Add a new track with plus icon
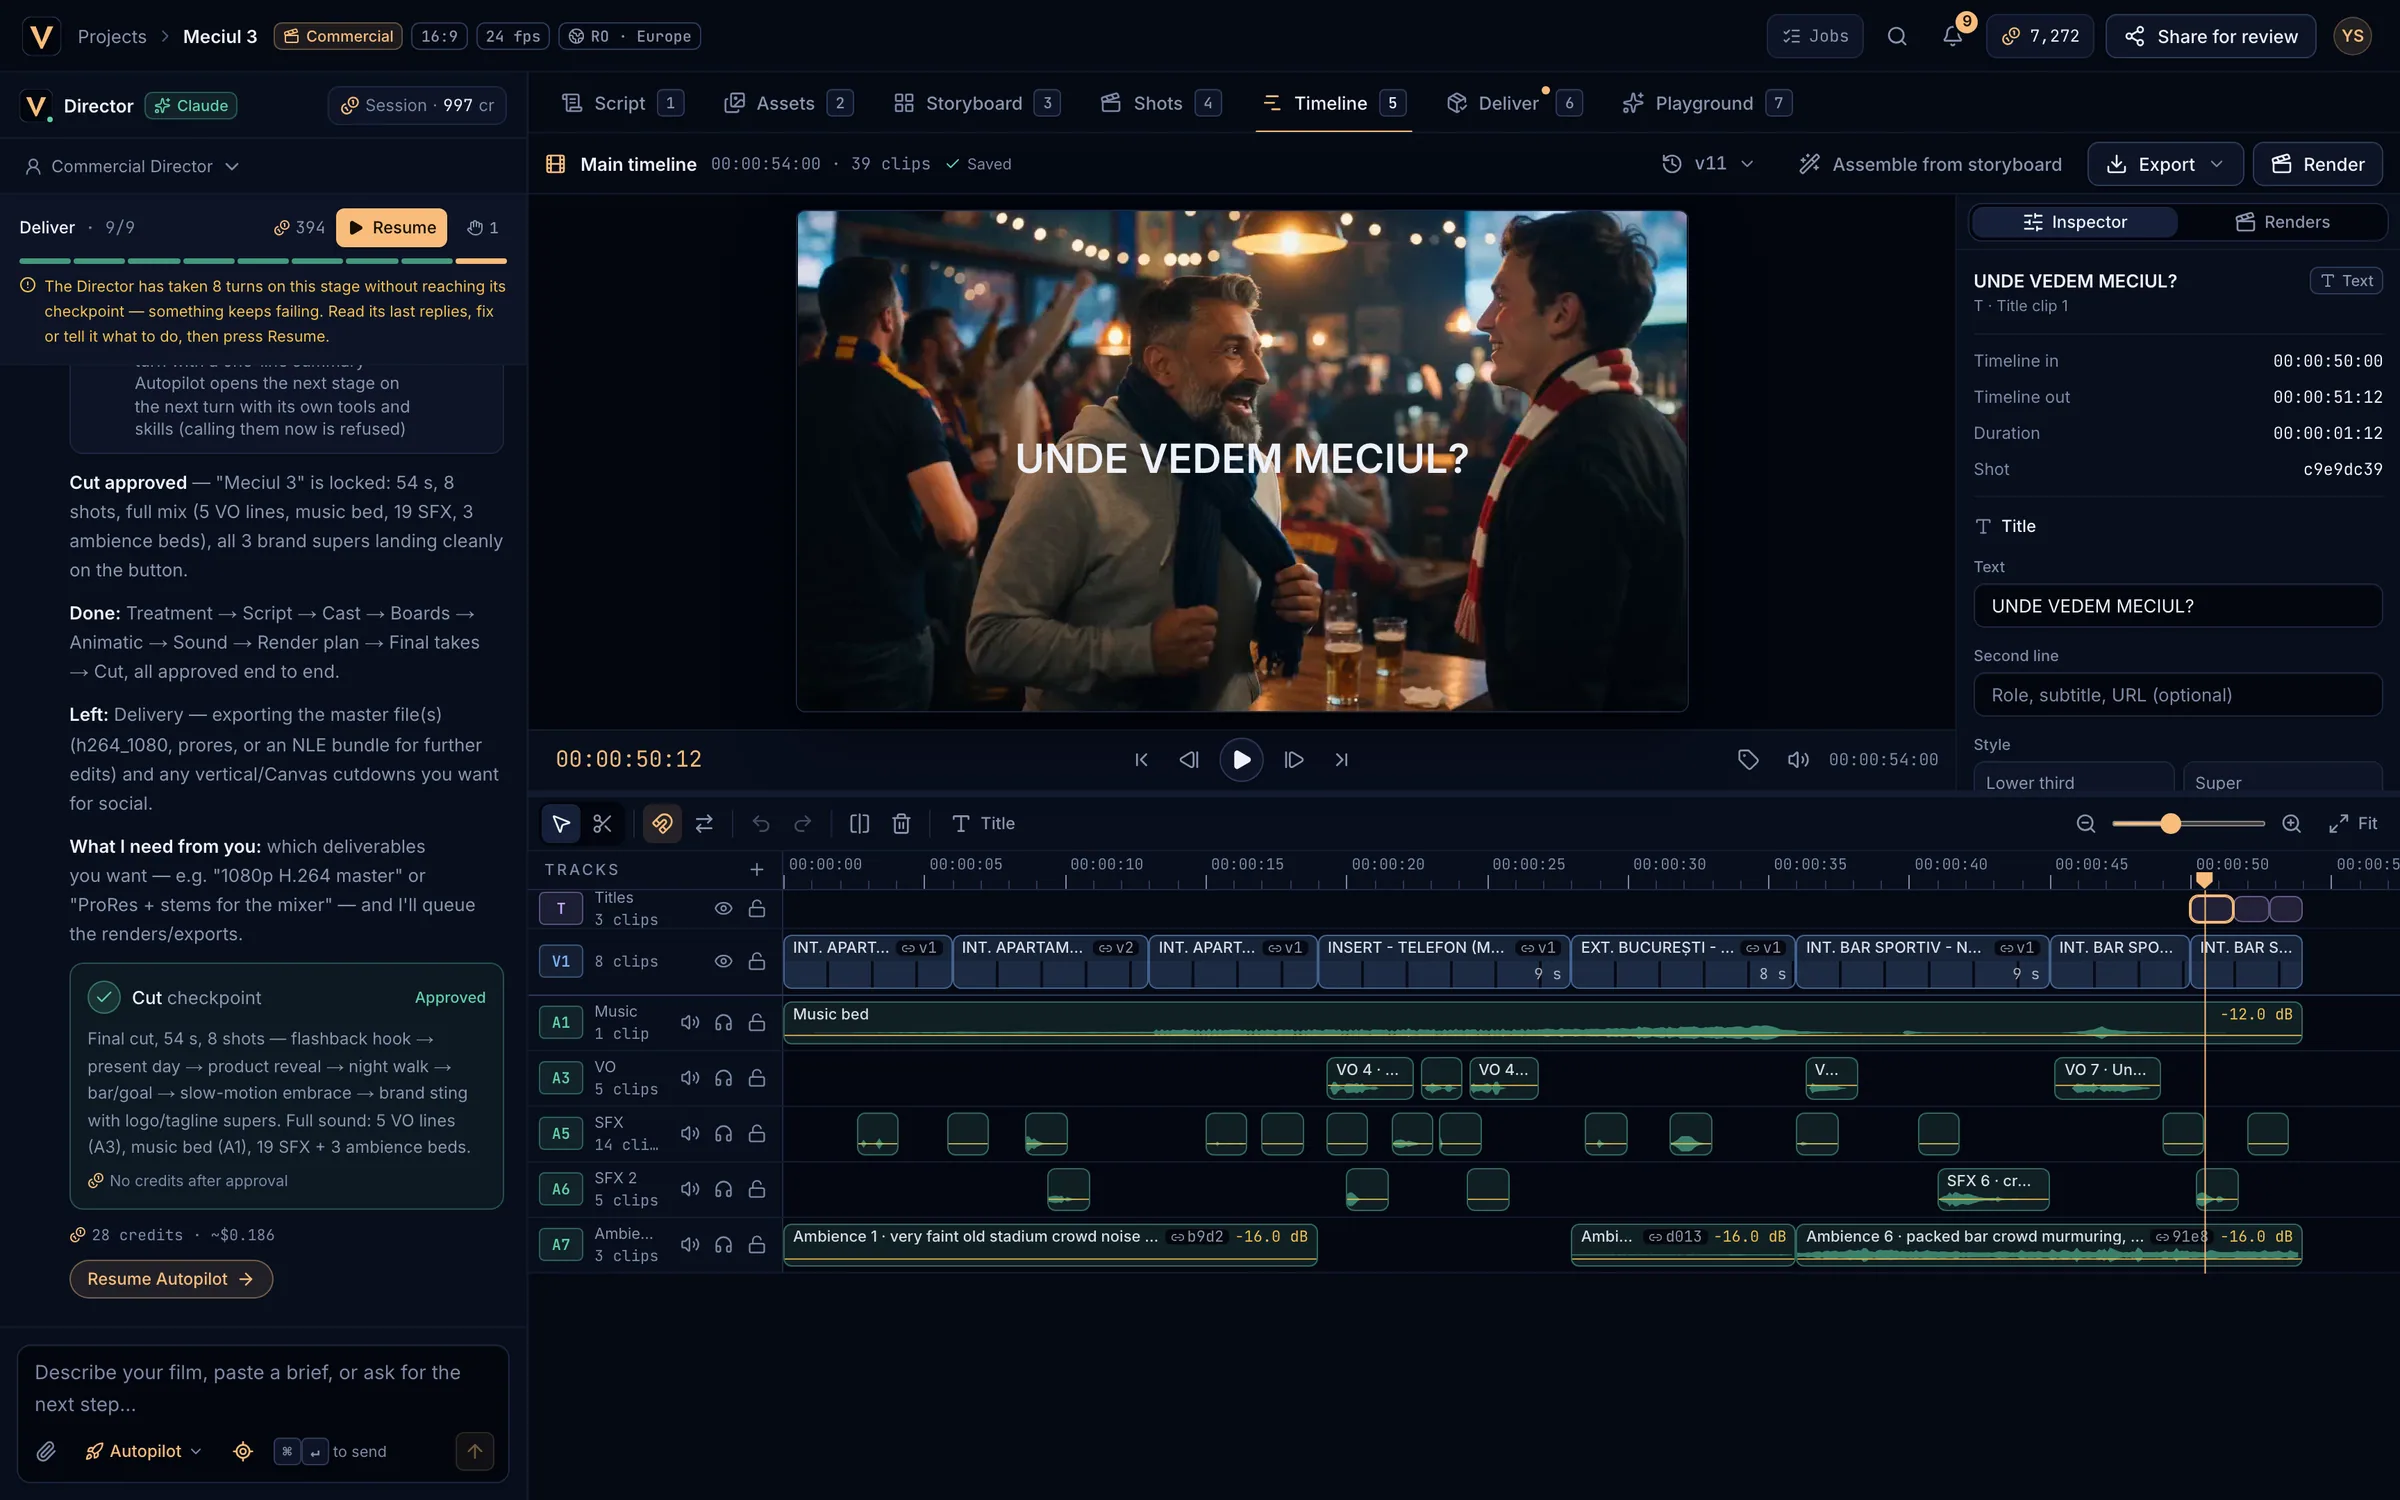Image resolution: width=2400 pixels, height=1500 pixels. (x=757, y=869)
